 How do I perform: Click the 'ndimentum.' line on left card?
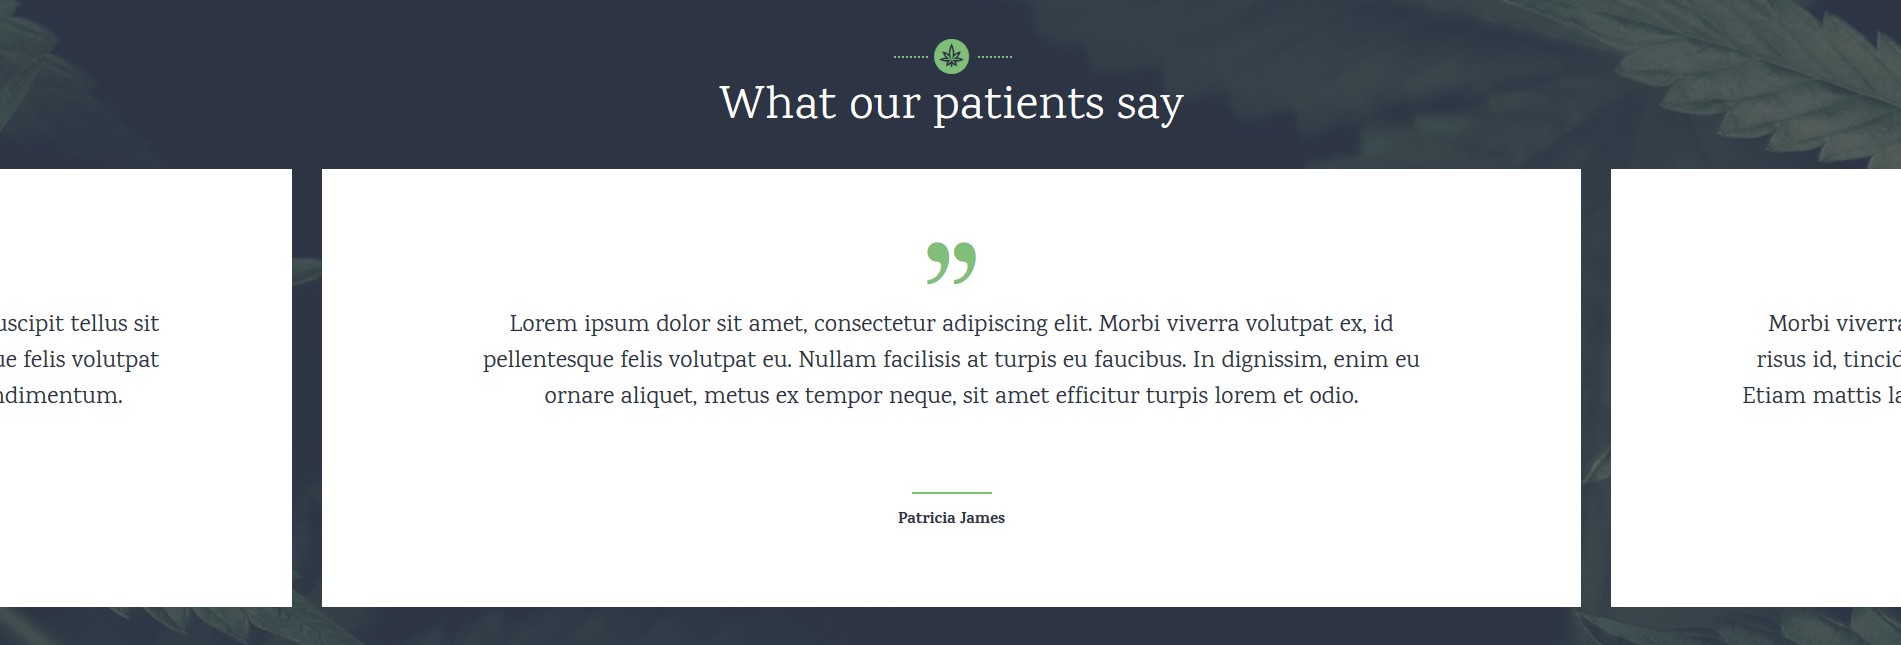pyautogui.click(x=61, y=395)
